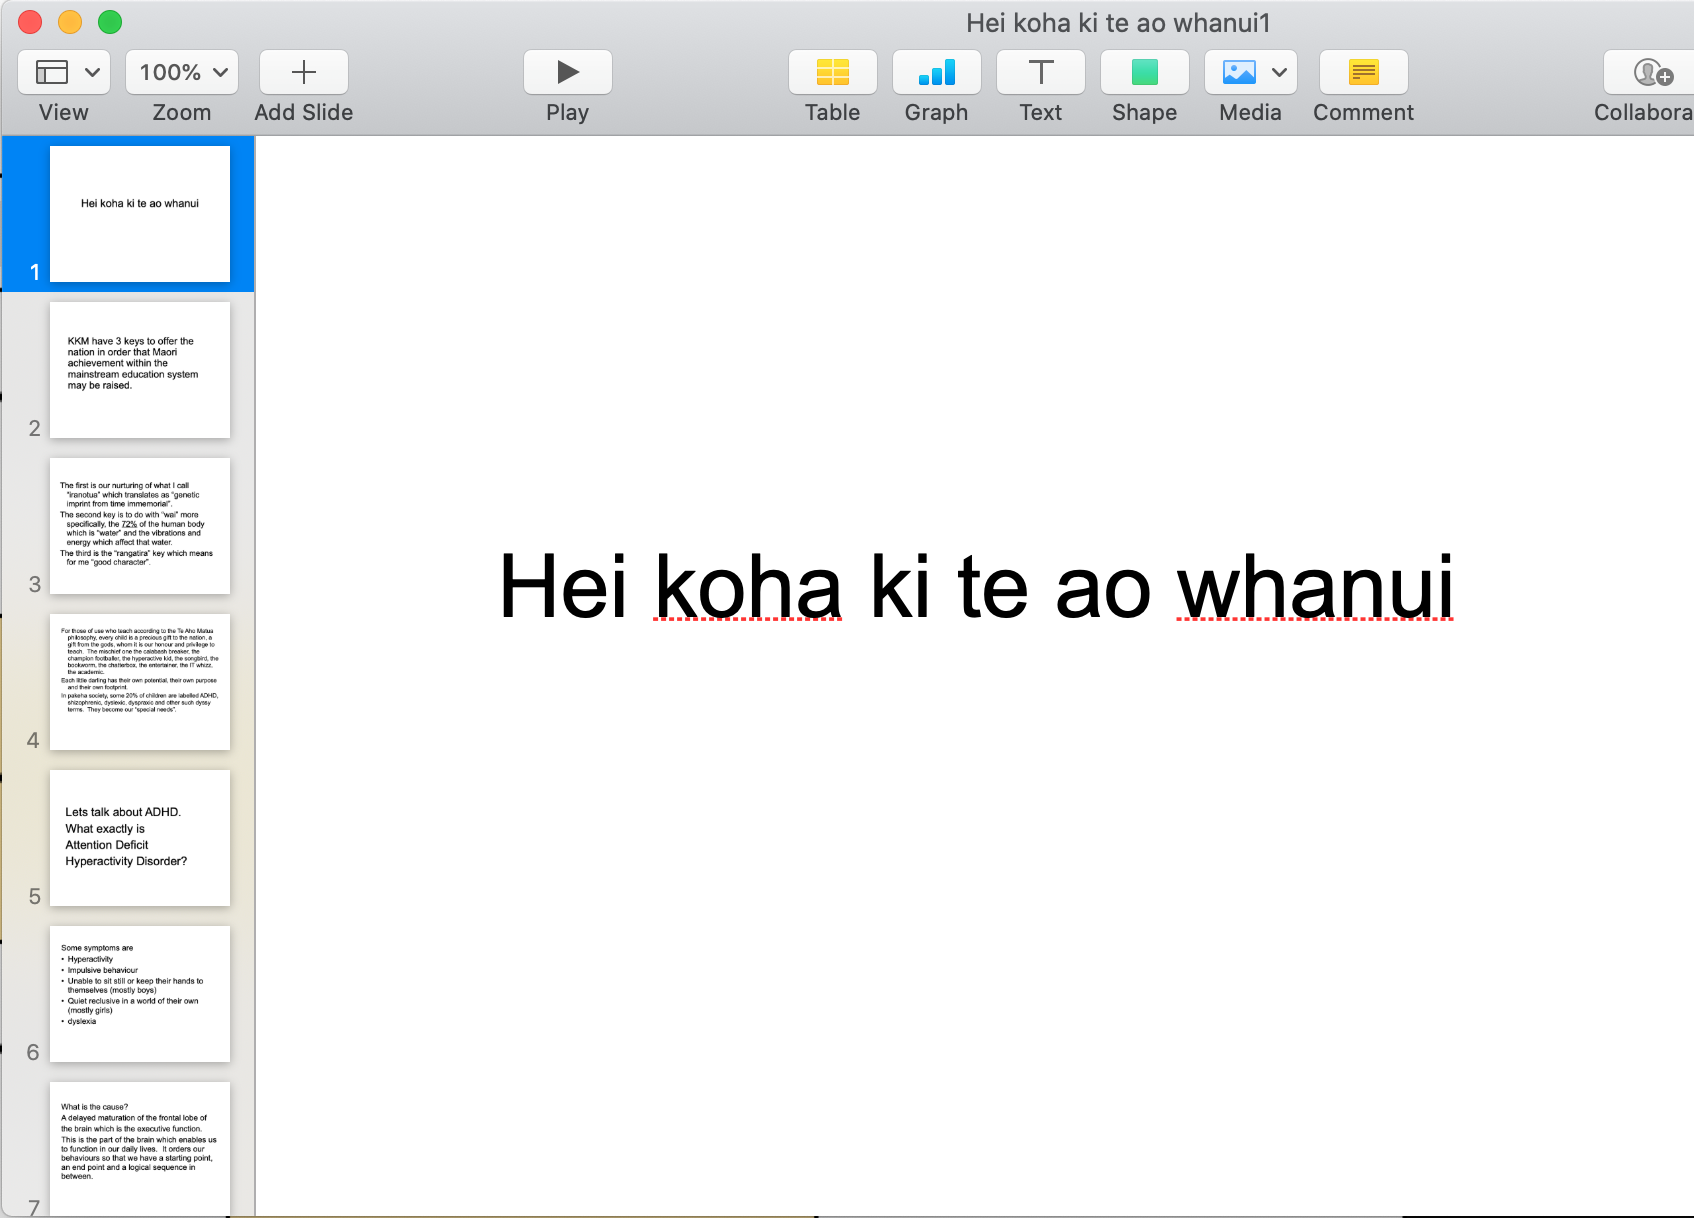Viewport: 1694px width, 1218px height.
Task: Add a Comment sticky note
Action: click(x=1363, y=72)
